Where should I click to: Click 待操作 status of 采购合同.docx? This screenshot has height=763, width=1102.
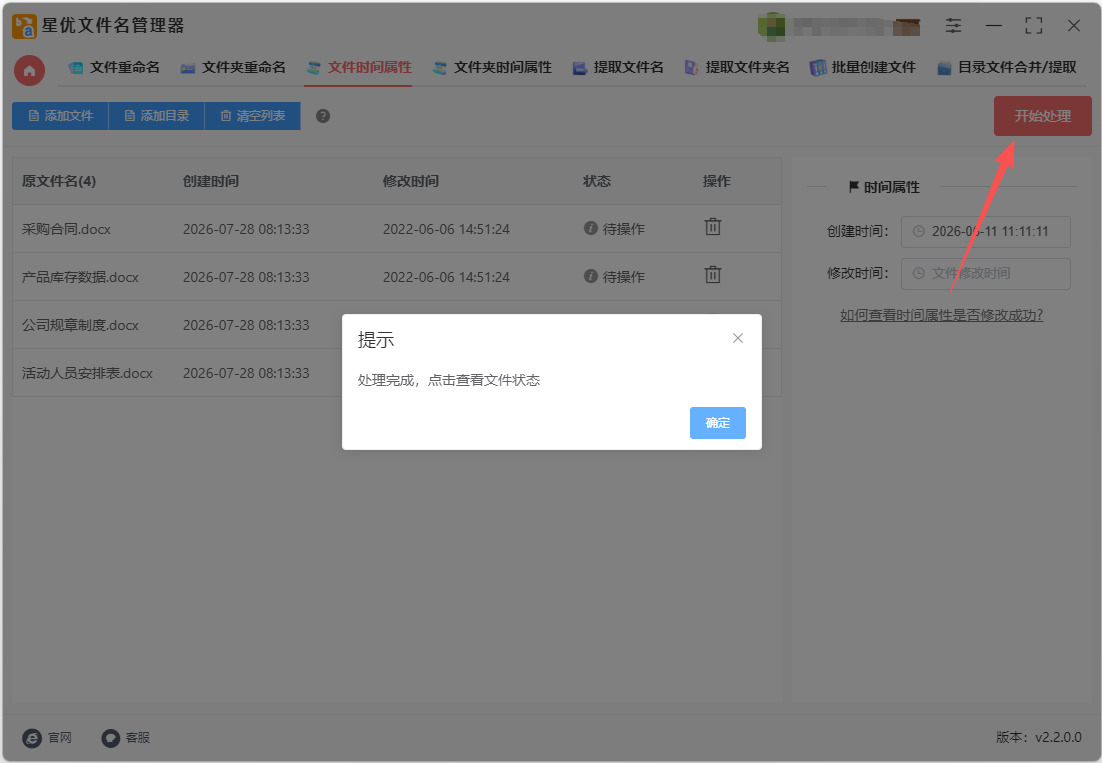(x=614, y=229)
